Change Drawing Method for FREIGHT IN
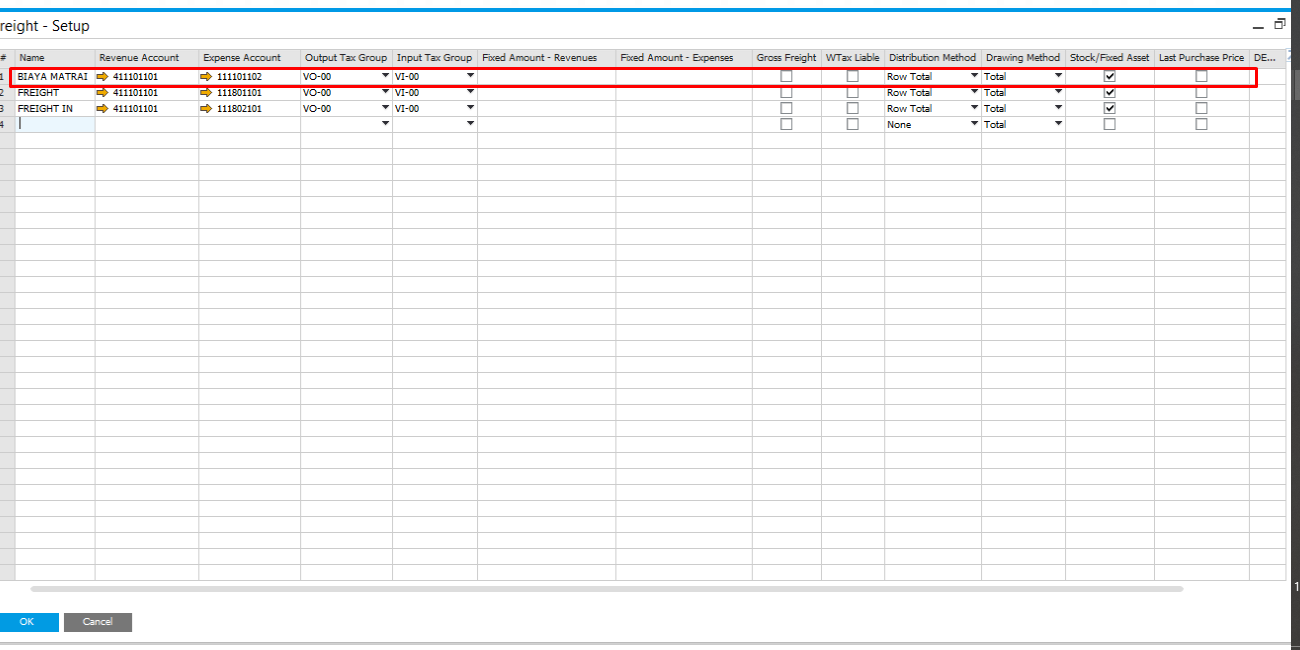Image resolution: width=1300 pixels, height=650 pixels. coord(1058,107)
